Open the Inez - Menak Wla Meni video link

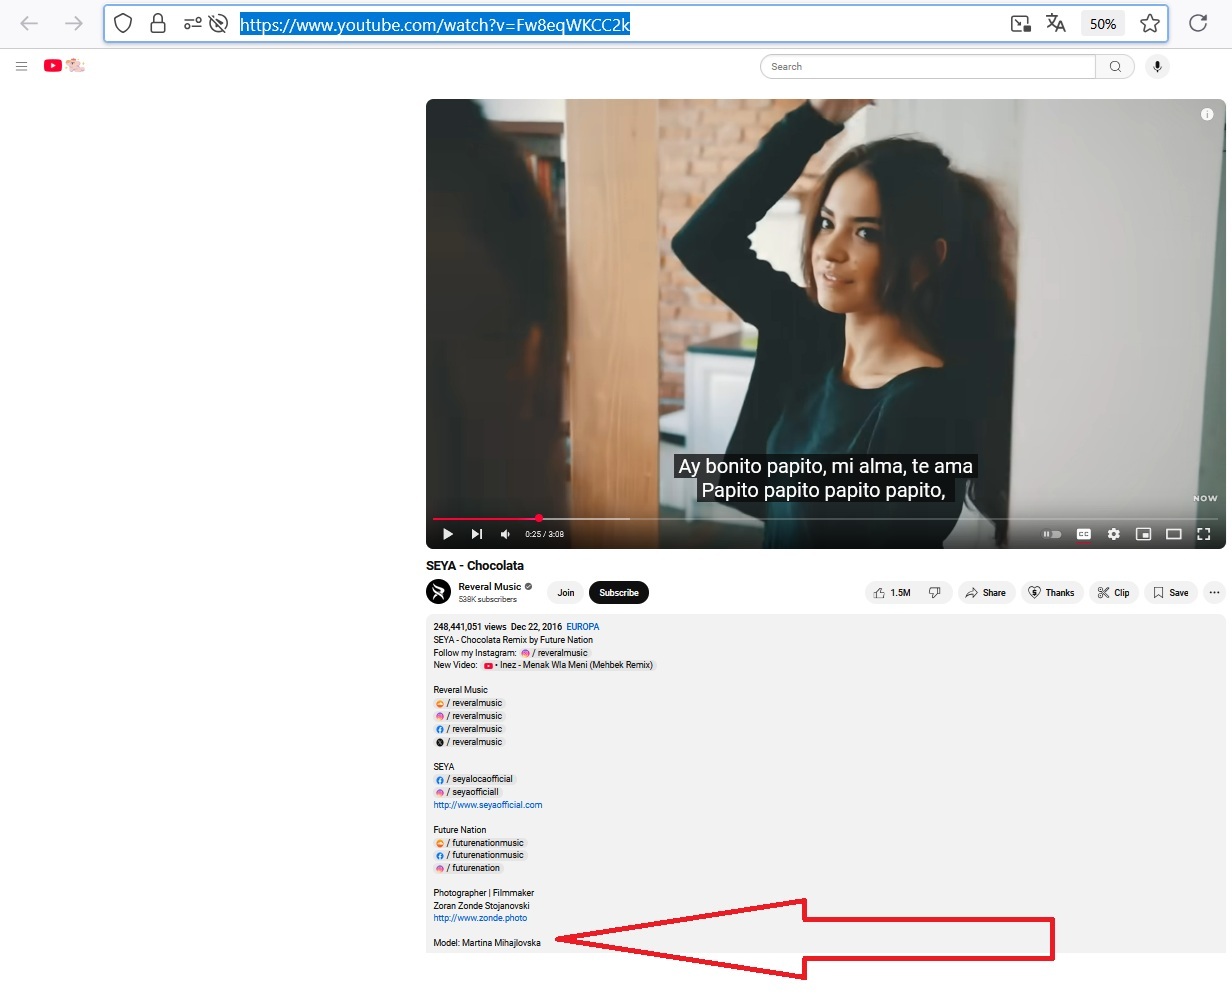568,665
